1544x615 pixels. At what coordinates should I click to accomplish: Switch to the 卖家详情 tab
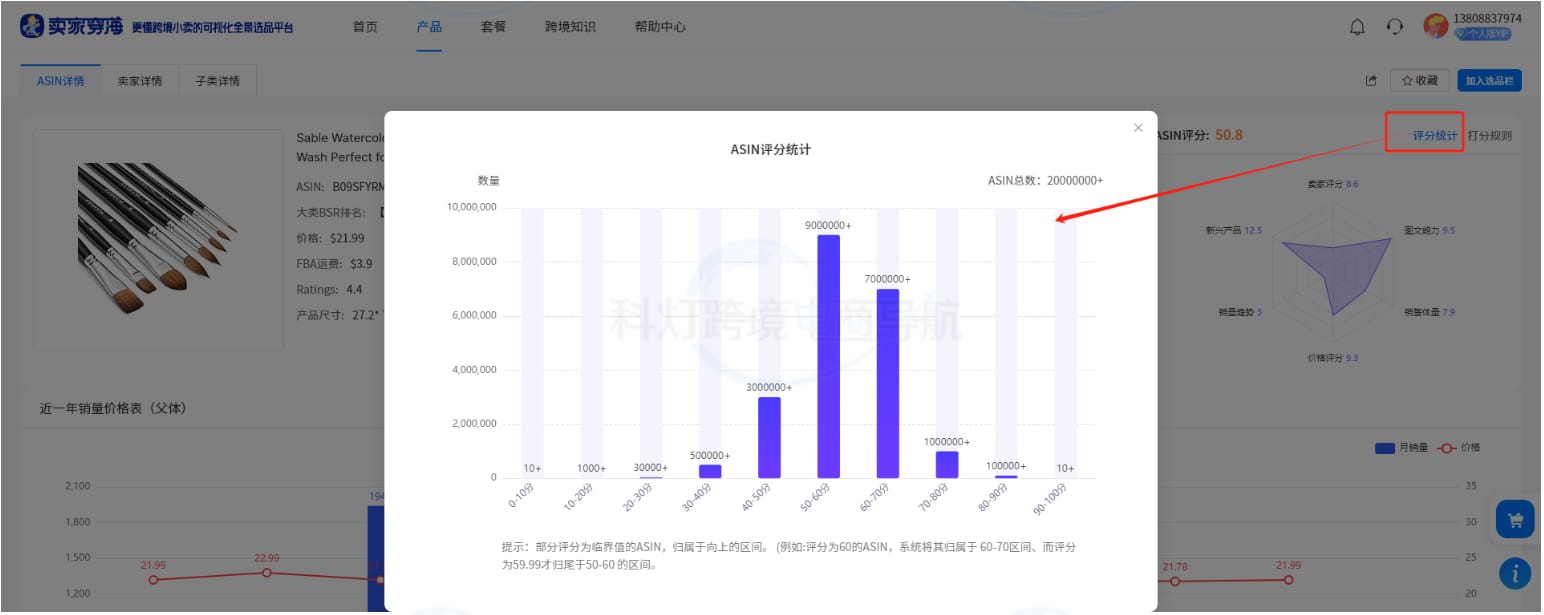tap(141, 79)
